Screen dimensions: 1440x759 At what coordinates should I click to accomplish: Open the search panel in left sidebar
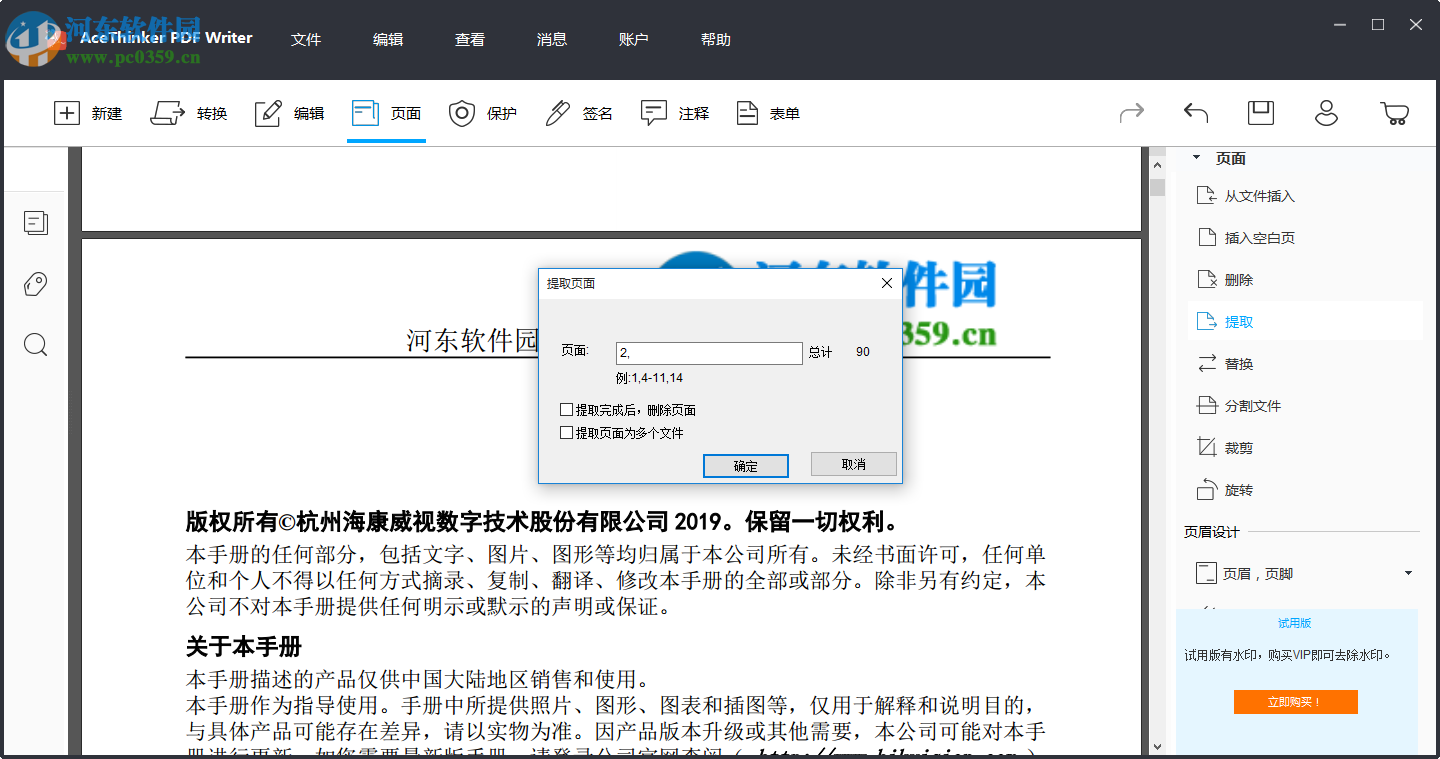35,344
